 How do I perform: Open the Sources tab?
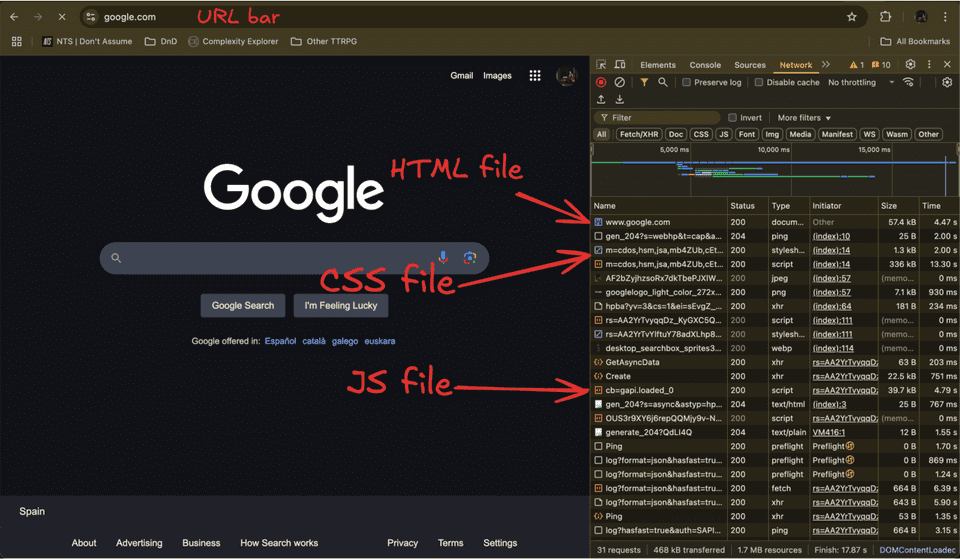click(749, 65)
